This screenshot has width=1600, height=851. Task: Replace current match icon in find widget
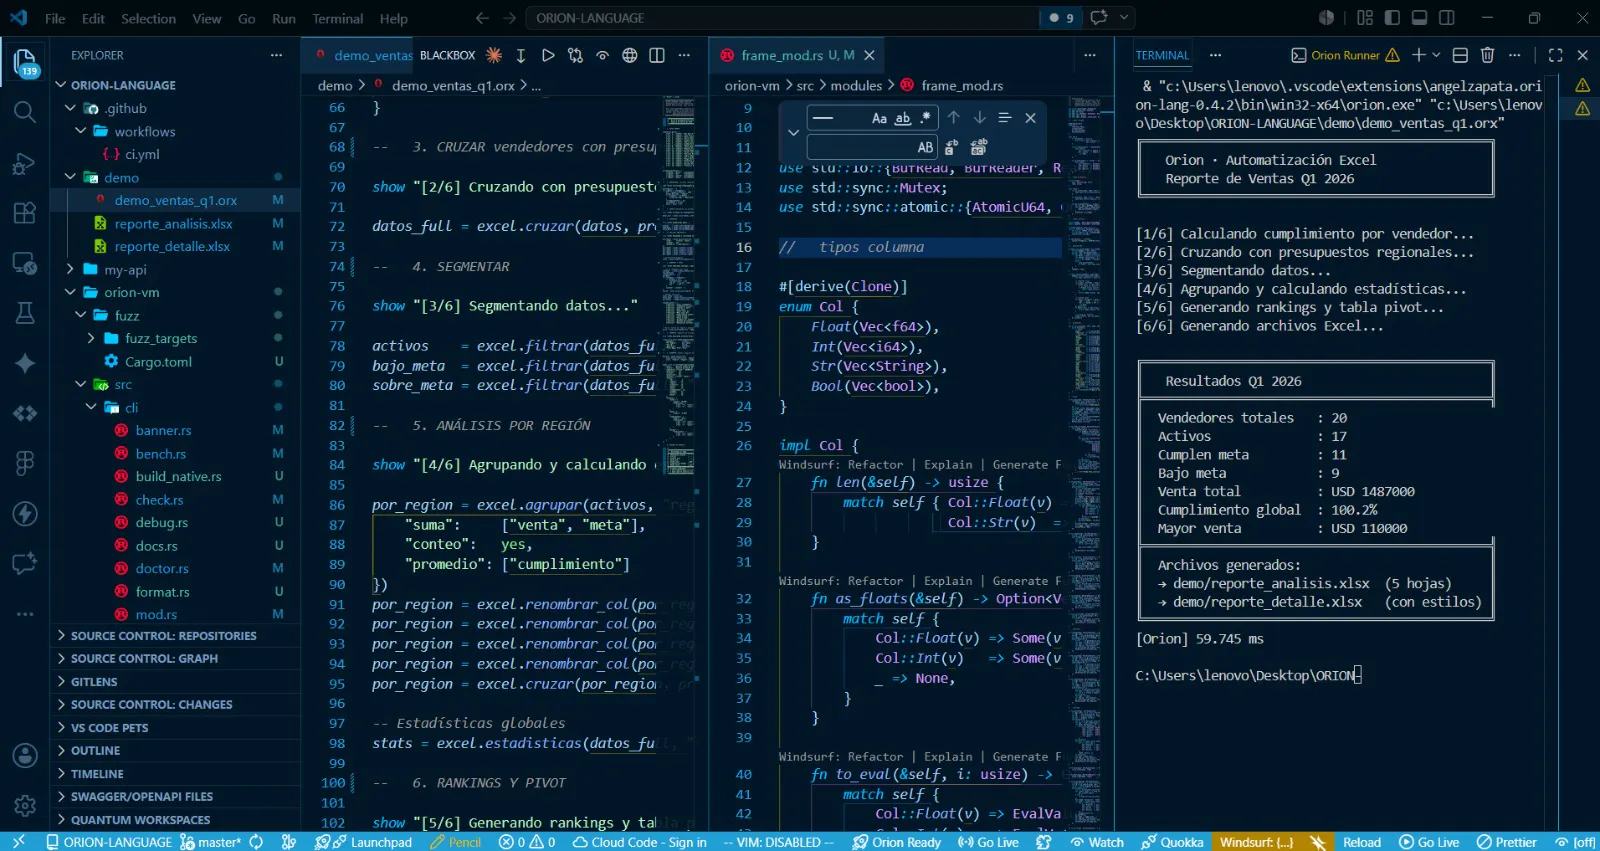951,147
